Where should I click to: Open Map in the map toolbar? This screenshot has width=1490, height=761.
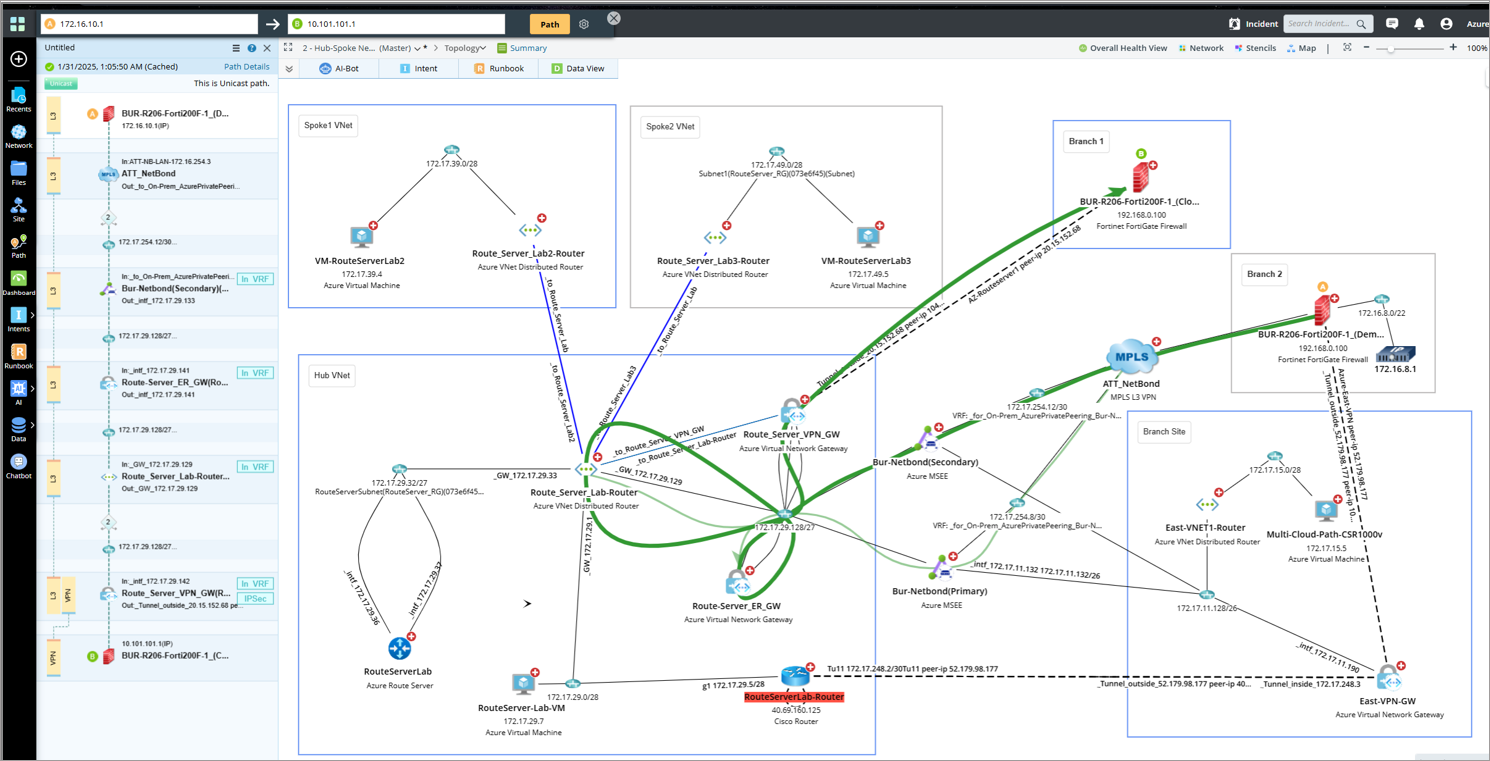tap(1301, 48)
